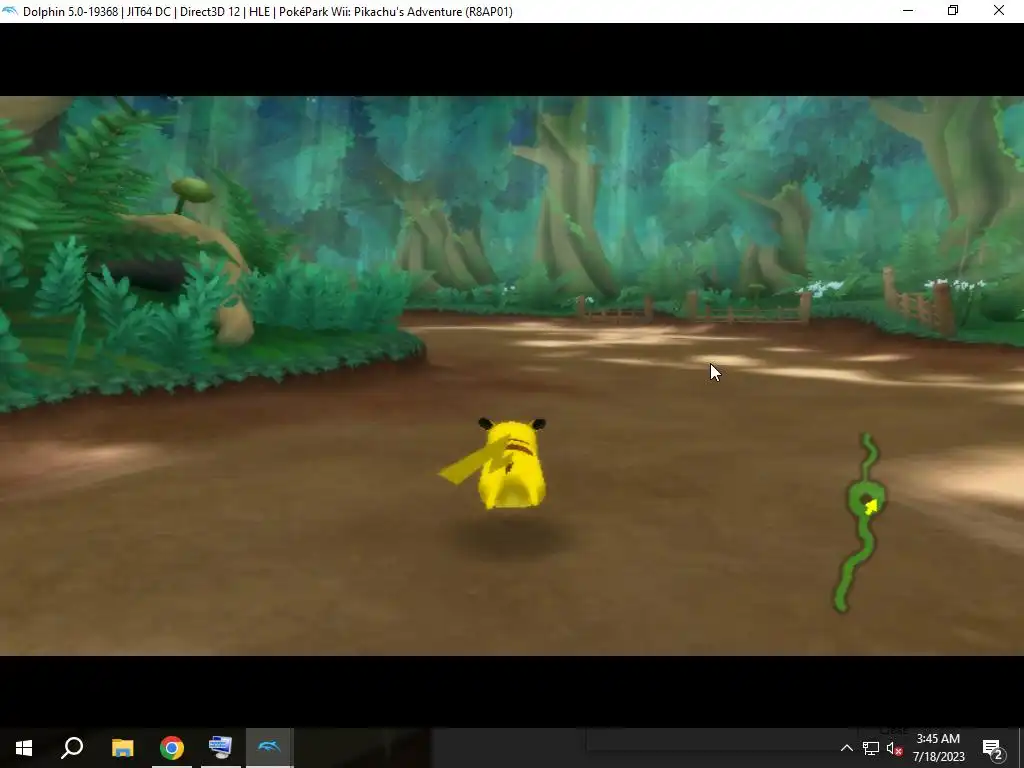
Task: Open the notification center icon
Action: [993, 748]
